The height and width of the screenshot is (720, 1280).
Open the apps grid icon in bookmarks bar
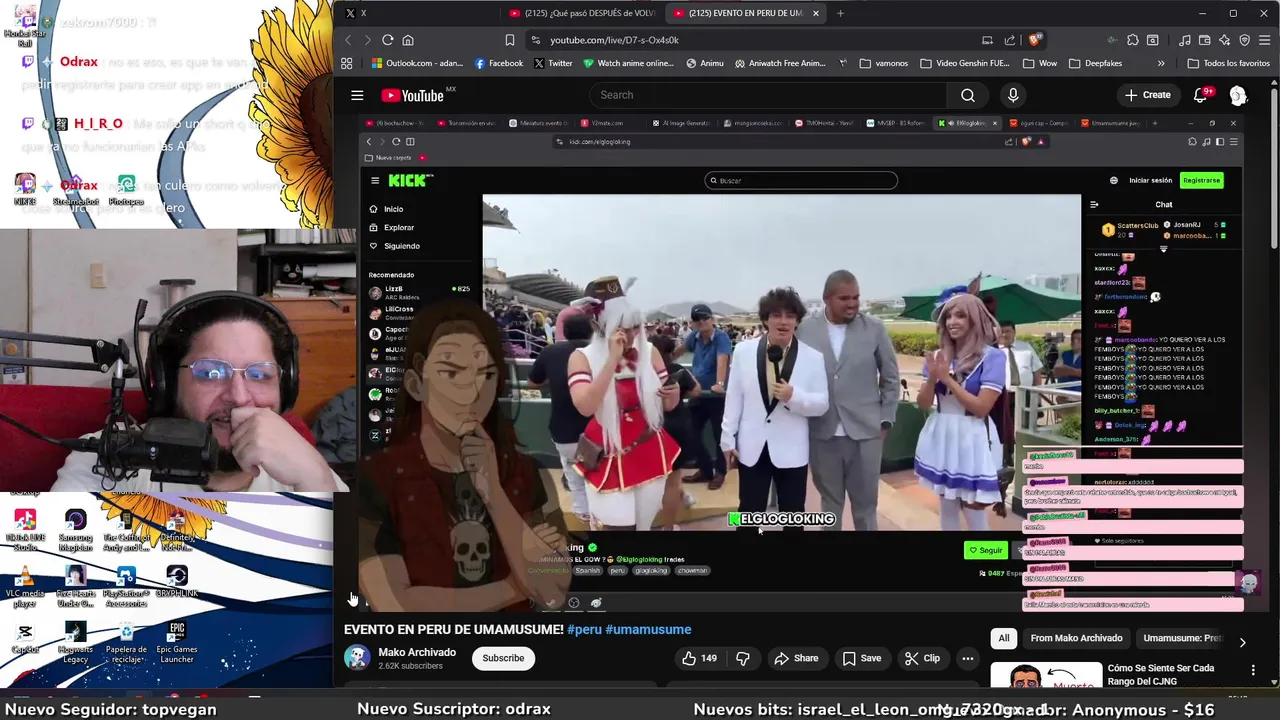pos(347,63)
